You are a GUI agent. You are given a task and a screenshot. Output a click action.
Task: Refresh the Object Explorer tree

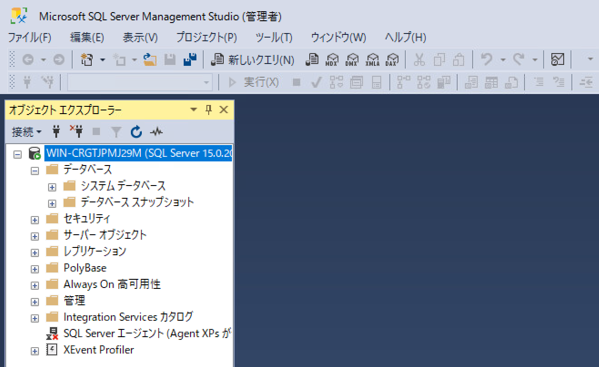[x=136, y=132]
